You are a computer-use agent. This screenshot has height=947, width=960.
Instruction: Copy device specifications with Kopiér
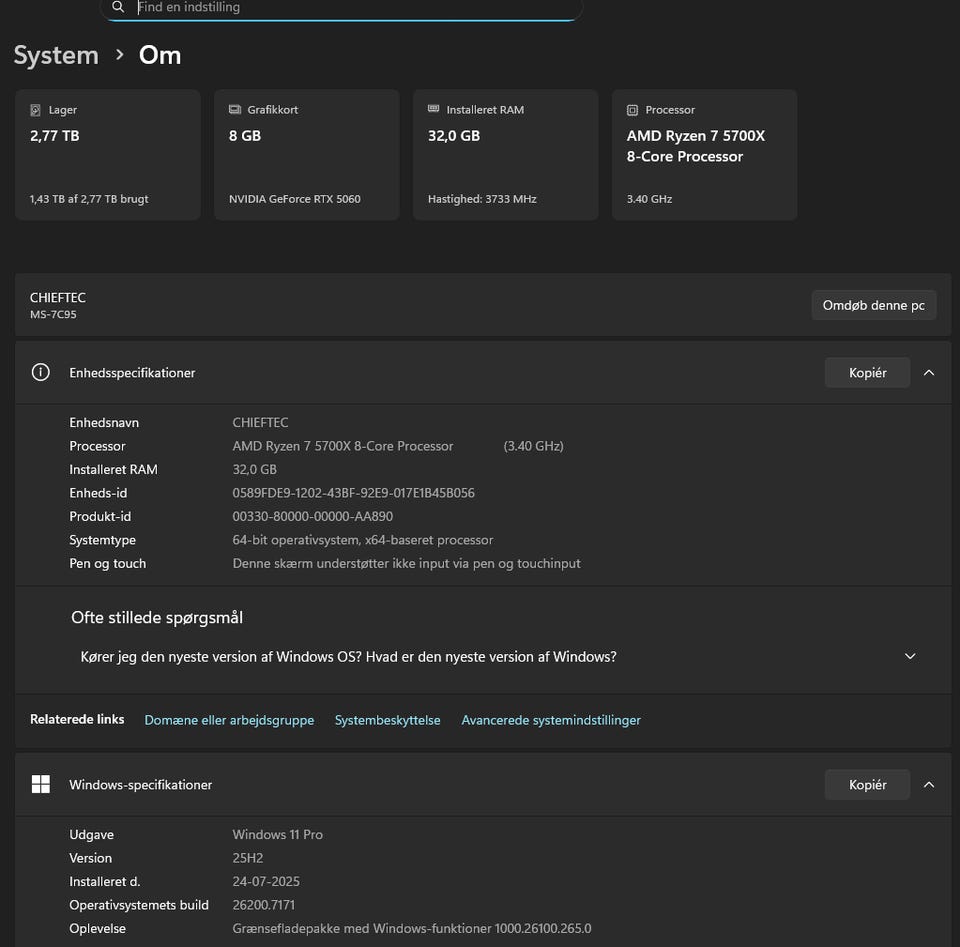coord(867,373)
